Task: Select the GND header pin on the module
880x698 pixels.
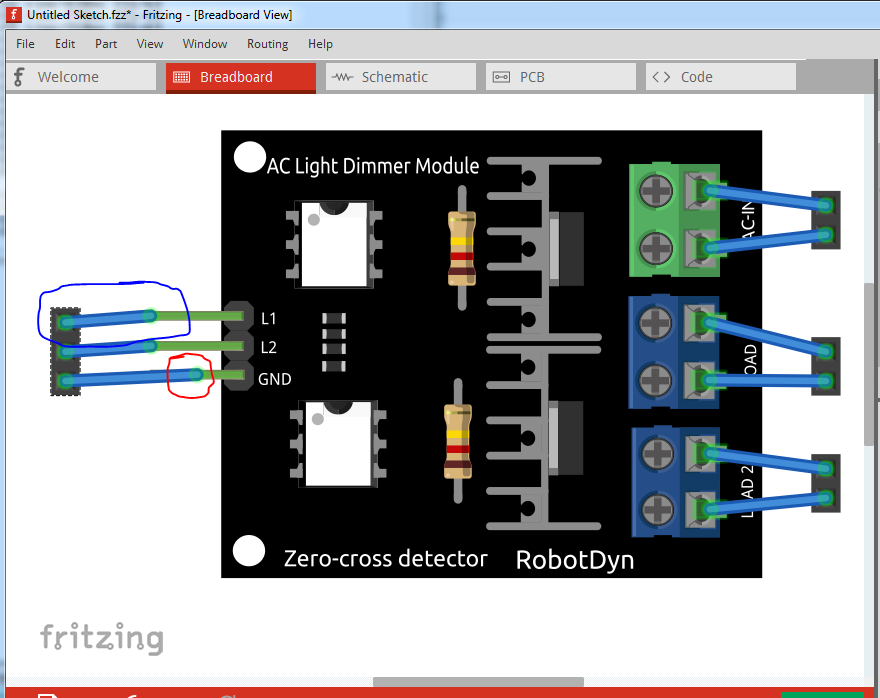Action: (x=239, y=375)
